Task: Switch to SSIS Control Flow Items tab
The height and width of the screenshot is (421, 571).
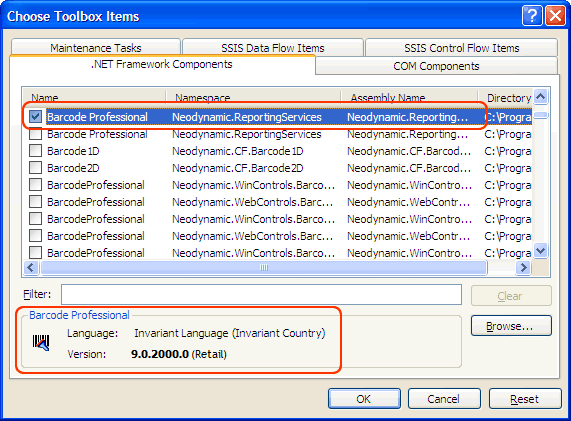Action: (x=461, y=48)
